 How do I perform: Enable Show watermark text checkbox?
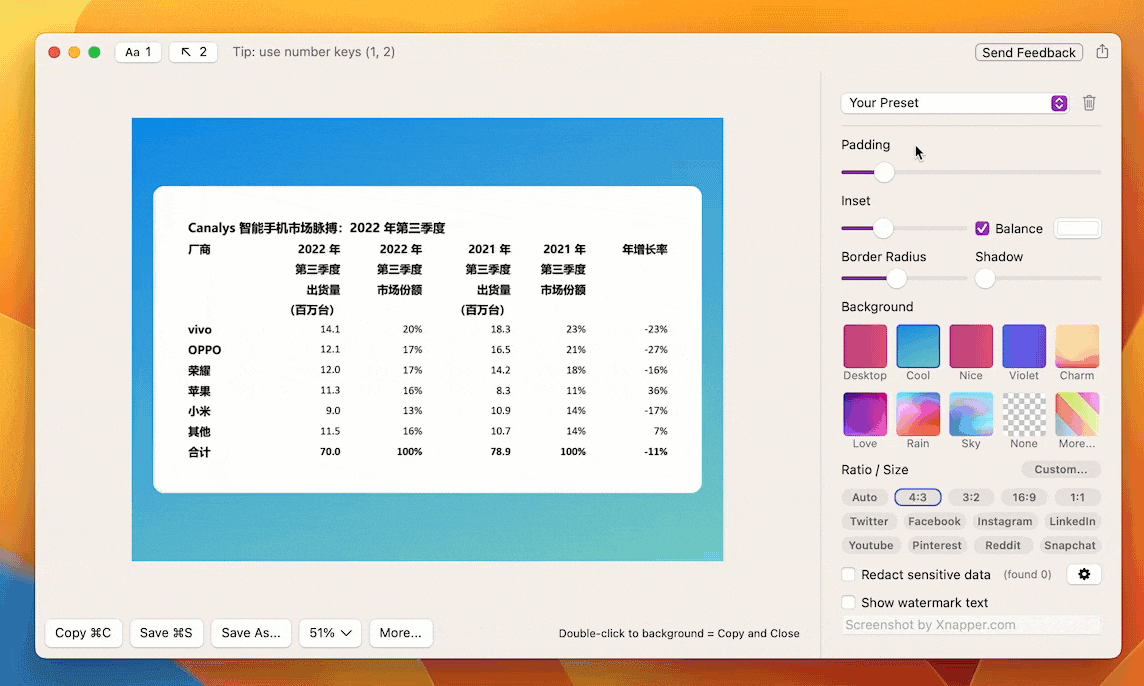[x=849, y=603]
